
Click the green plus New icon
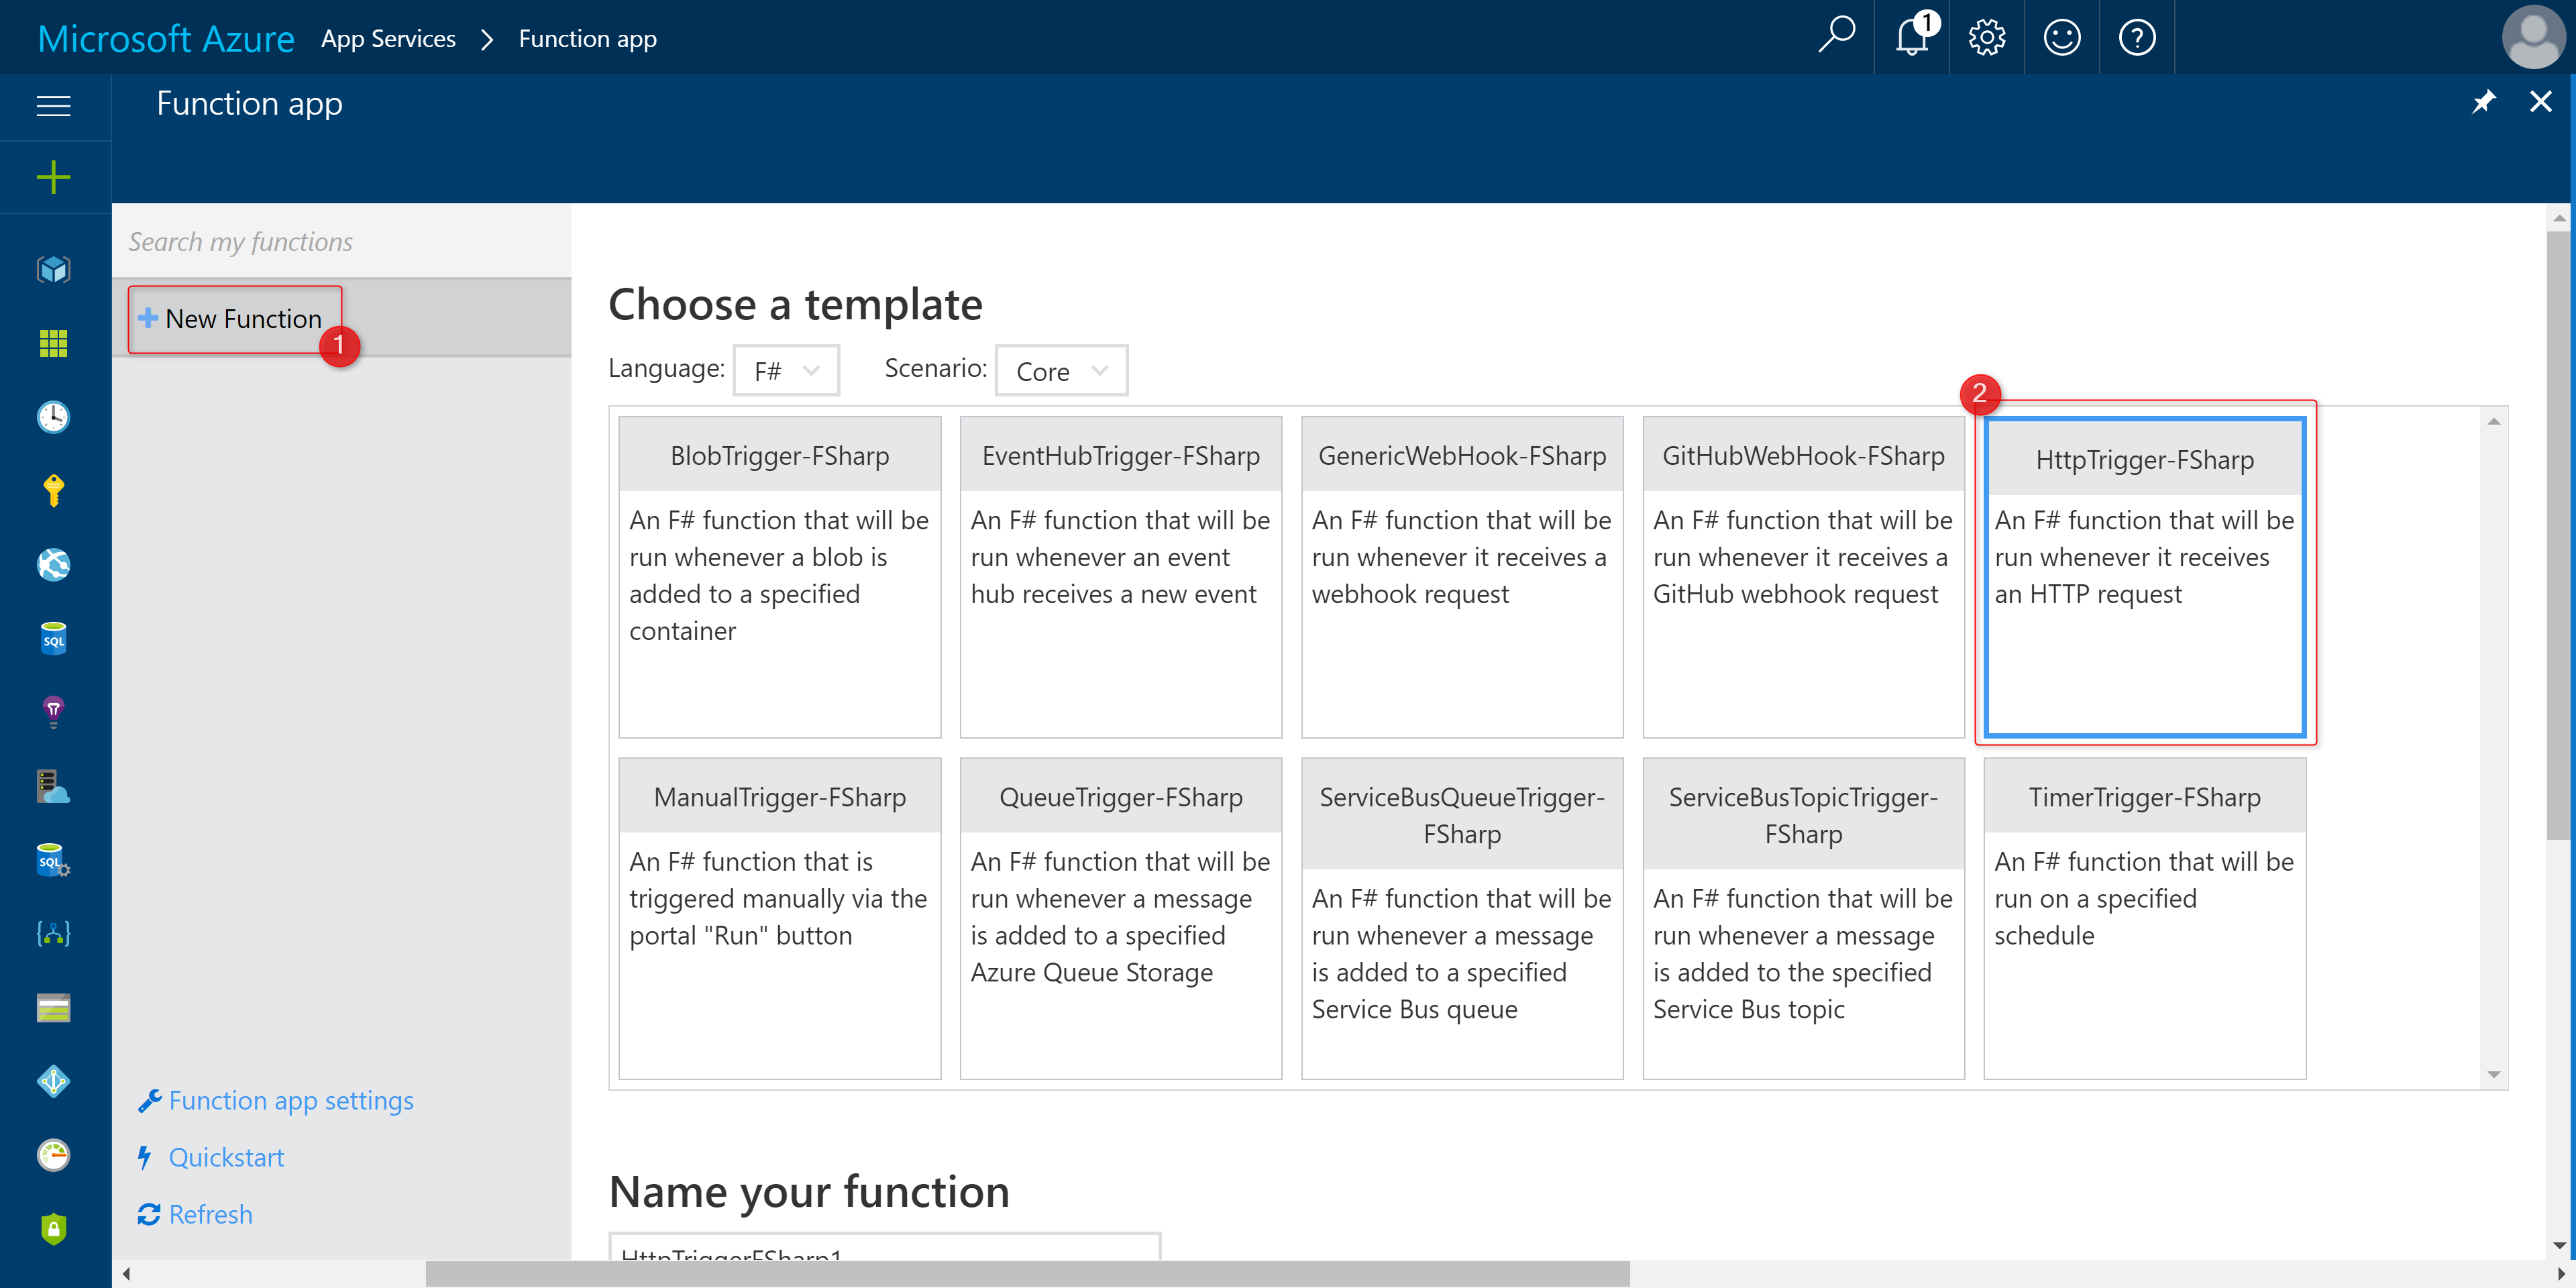pyautogui.click(x=53, y=177)
